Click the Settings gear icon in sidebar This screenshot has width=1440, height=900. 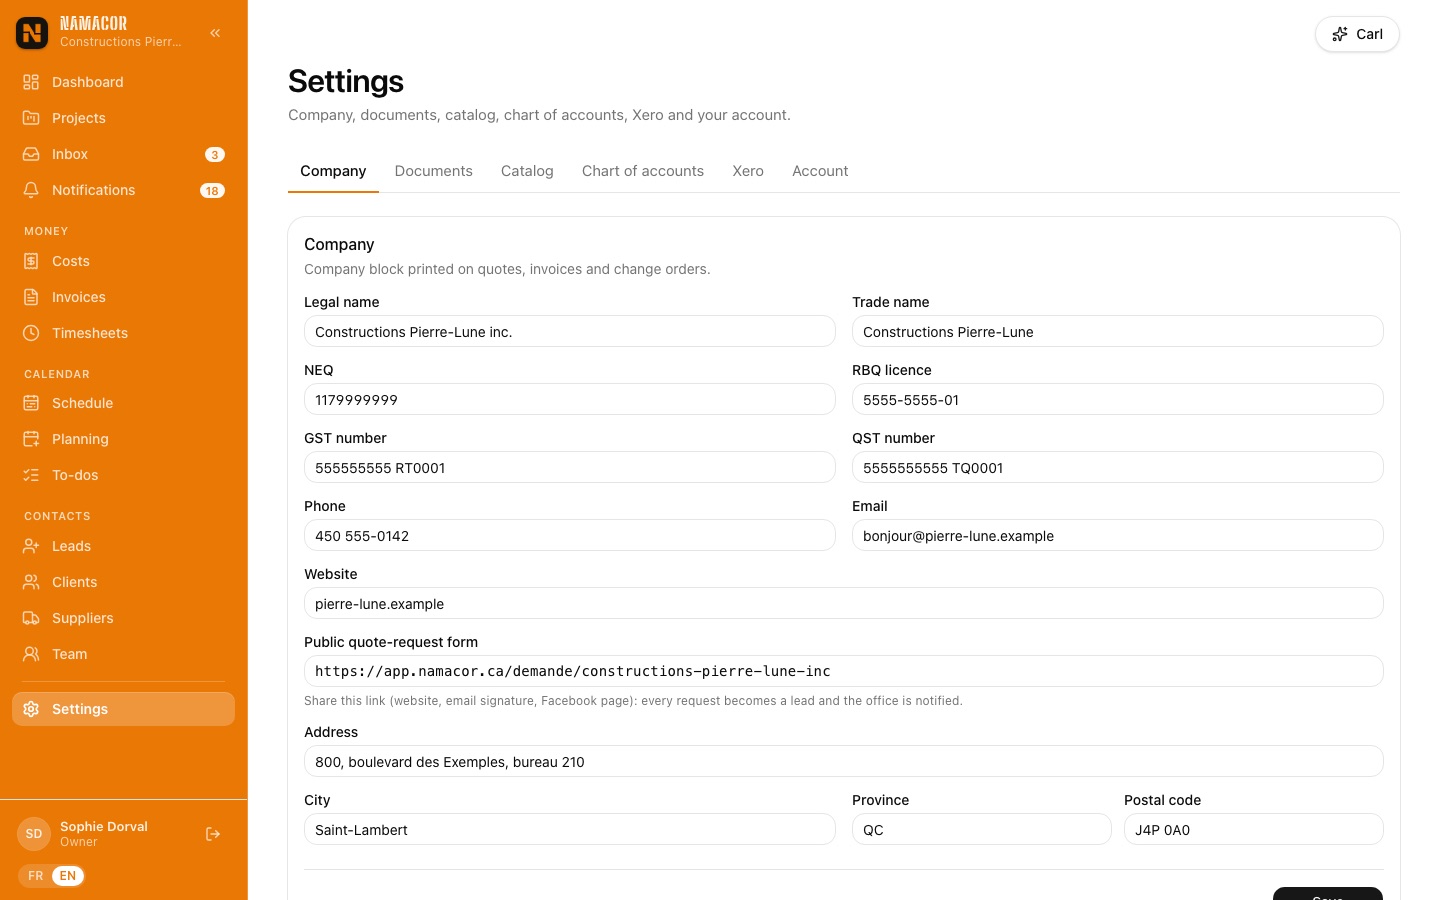(x=31, y=709)
